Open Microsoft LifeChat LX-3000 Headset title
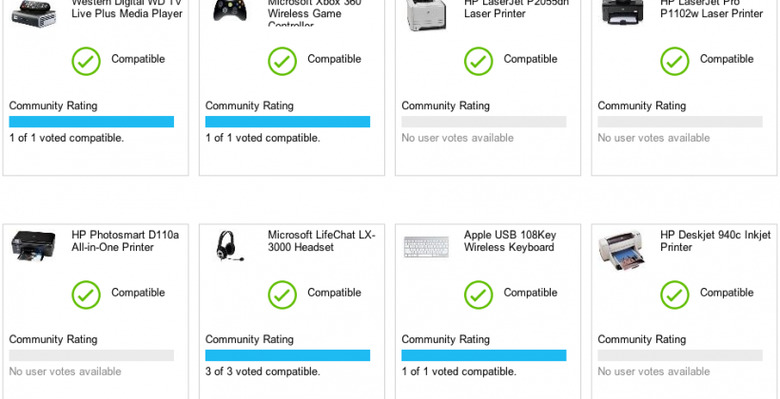Viewport: 780px width, 399px height. (x=321, y=241)
